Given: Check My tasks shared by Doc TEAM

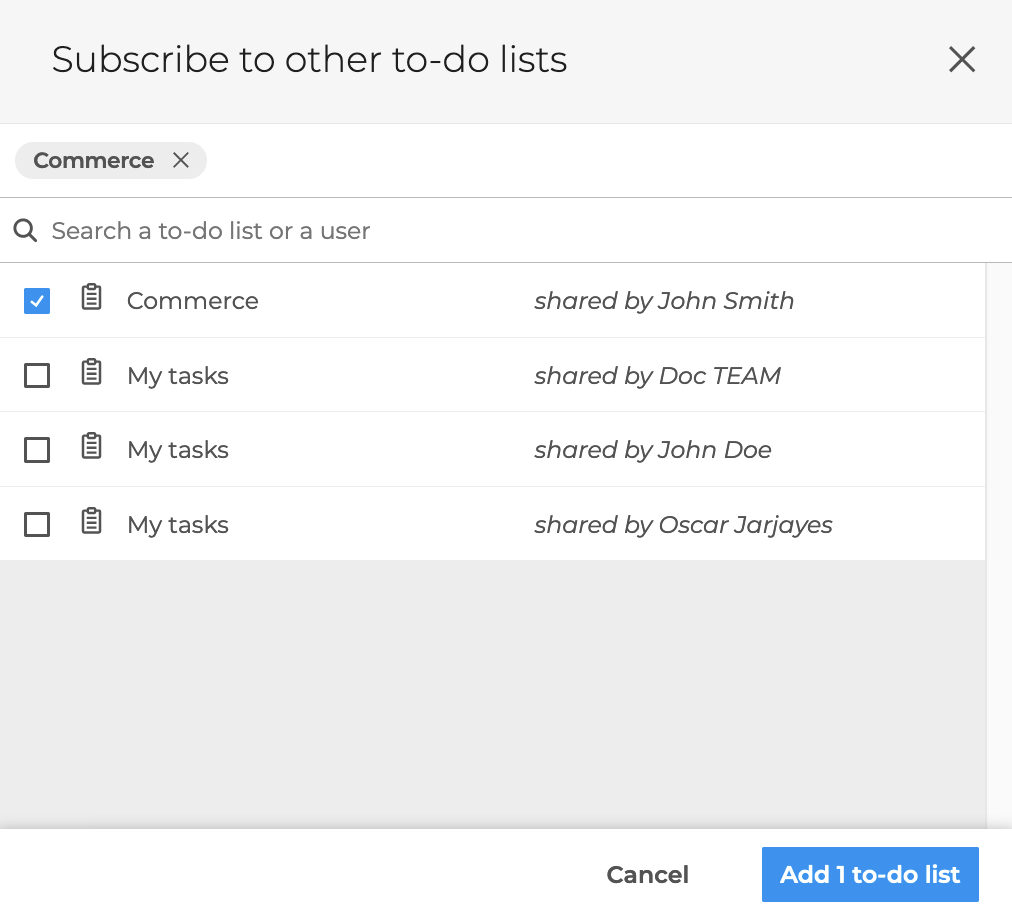Looking at the screenshot, I should tap(37, 376).
